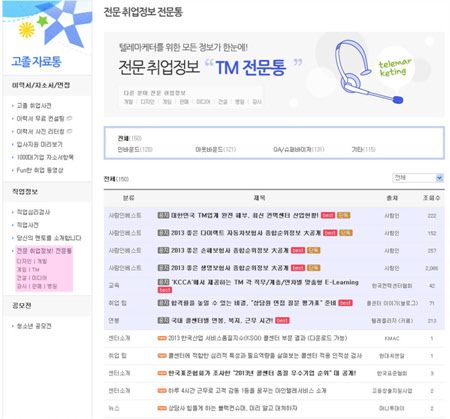Open the article 2013 좋은 손해보험사 종합순위정보
The image size is (450, 419).
[230, 250]
